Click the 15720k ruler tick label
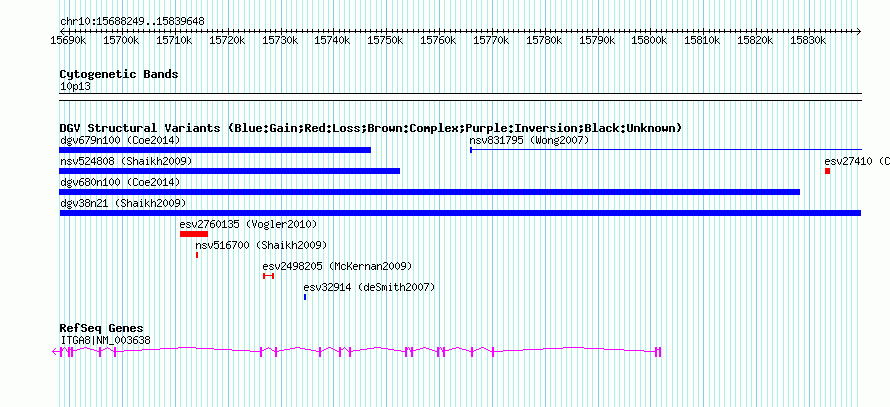 coord(227,41)
